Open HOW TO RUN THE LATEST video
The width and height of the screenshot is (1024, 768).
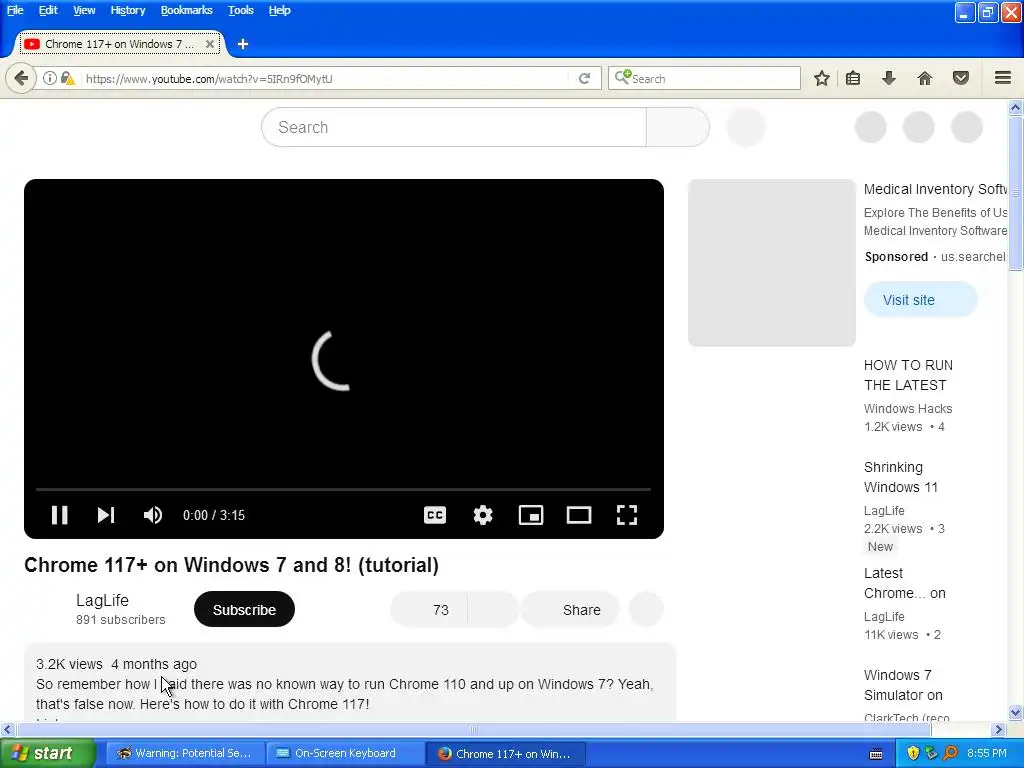(x=908, y=375)
